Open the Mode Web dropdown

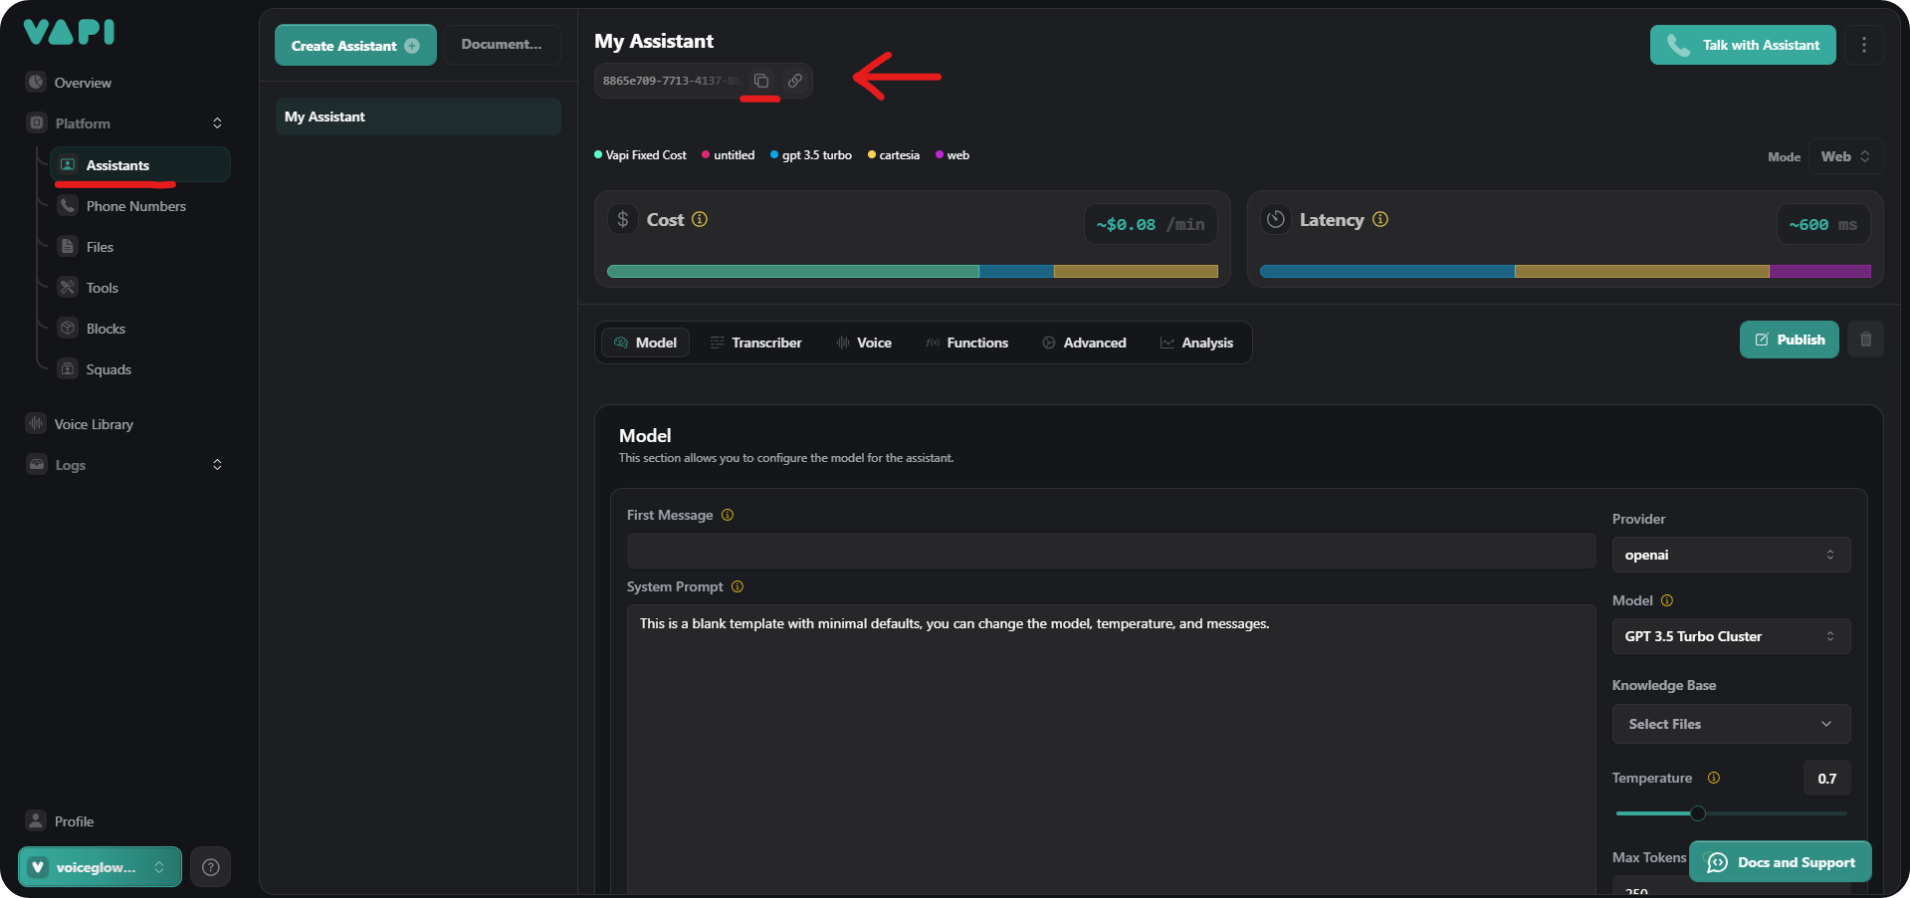[x=1845, y=157]
